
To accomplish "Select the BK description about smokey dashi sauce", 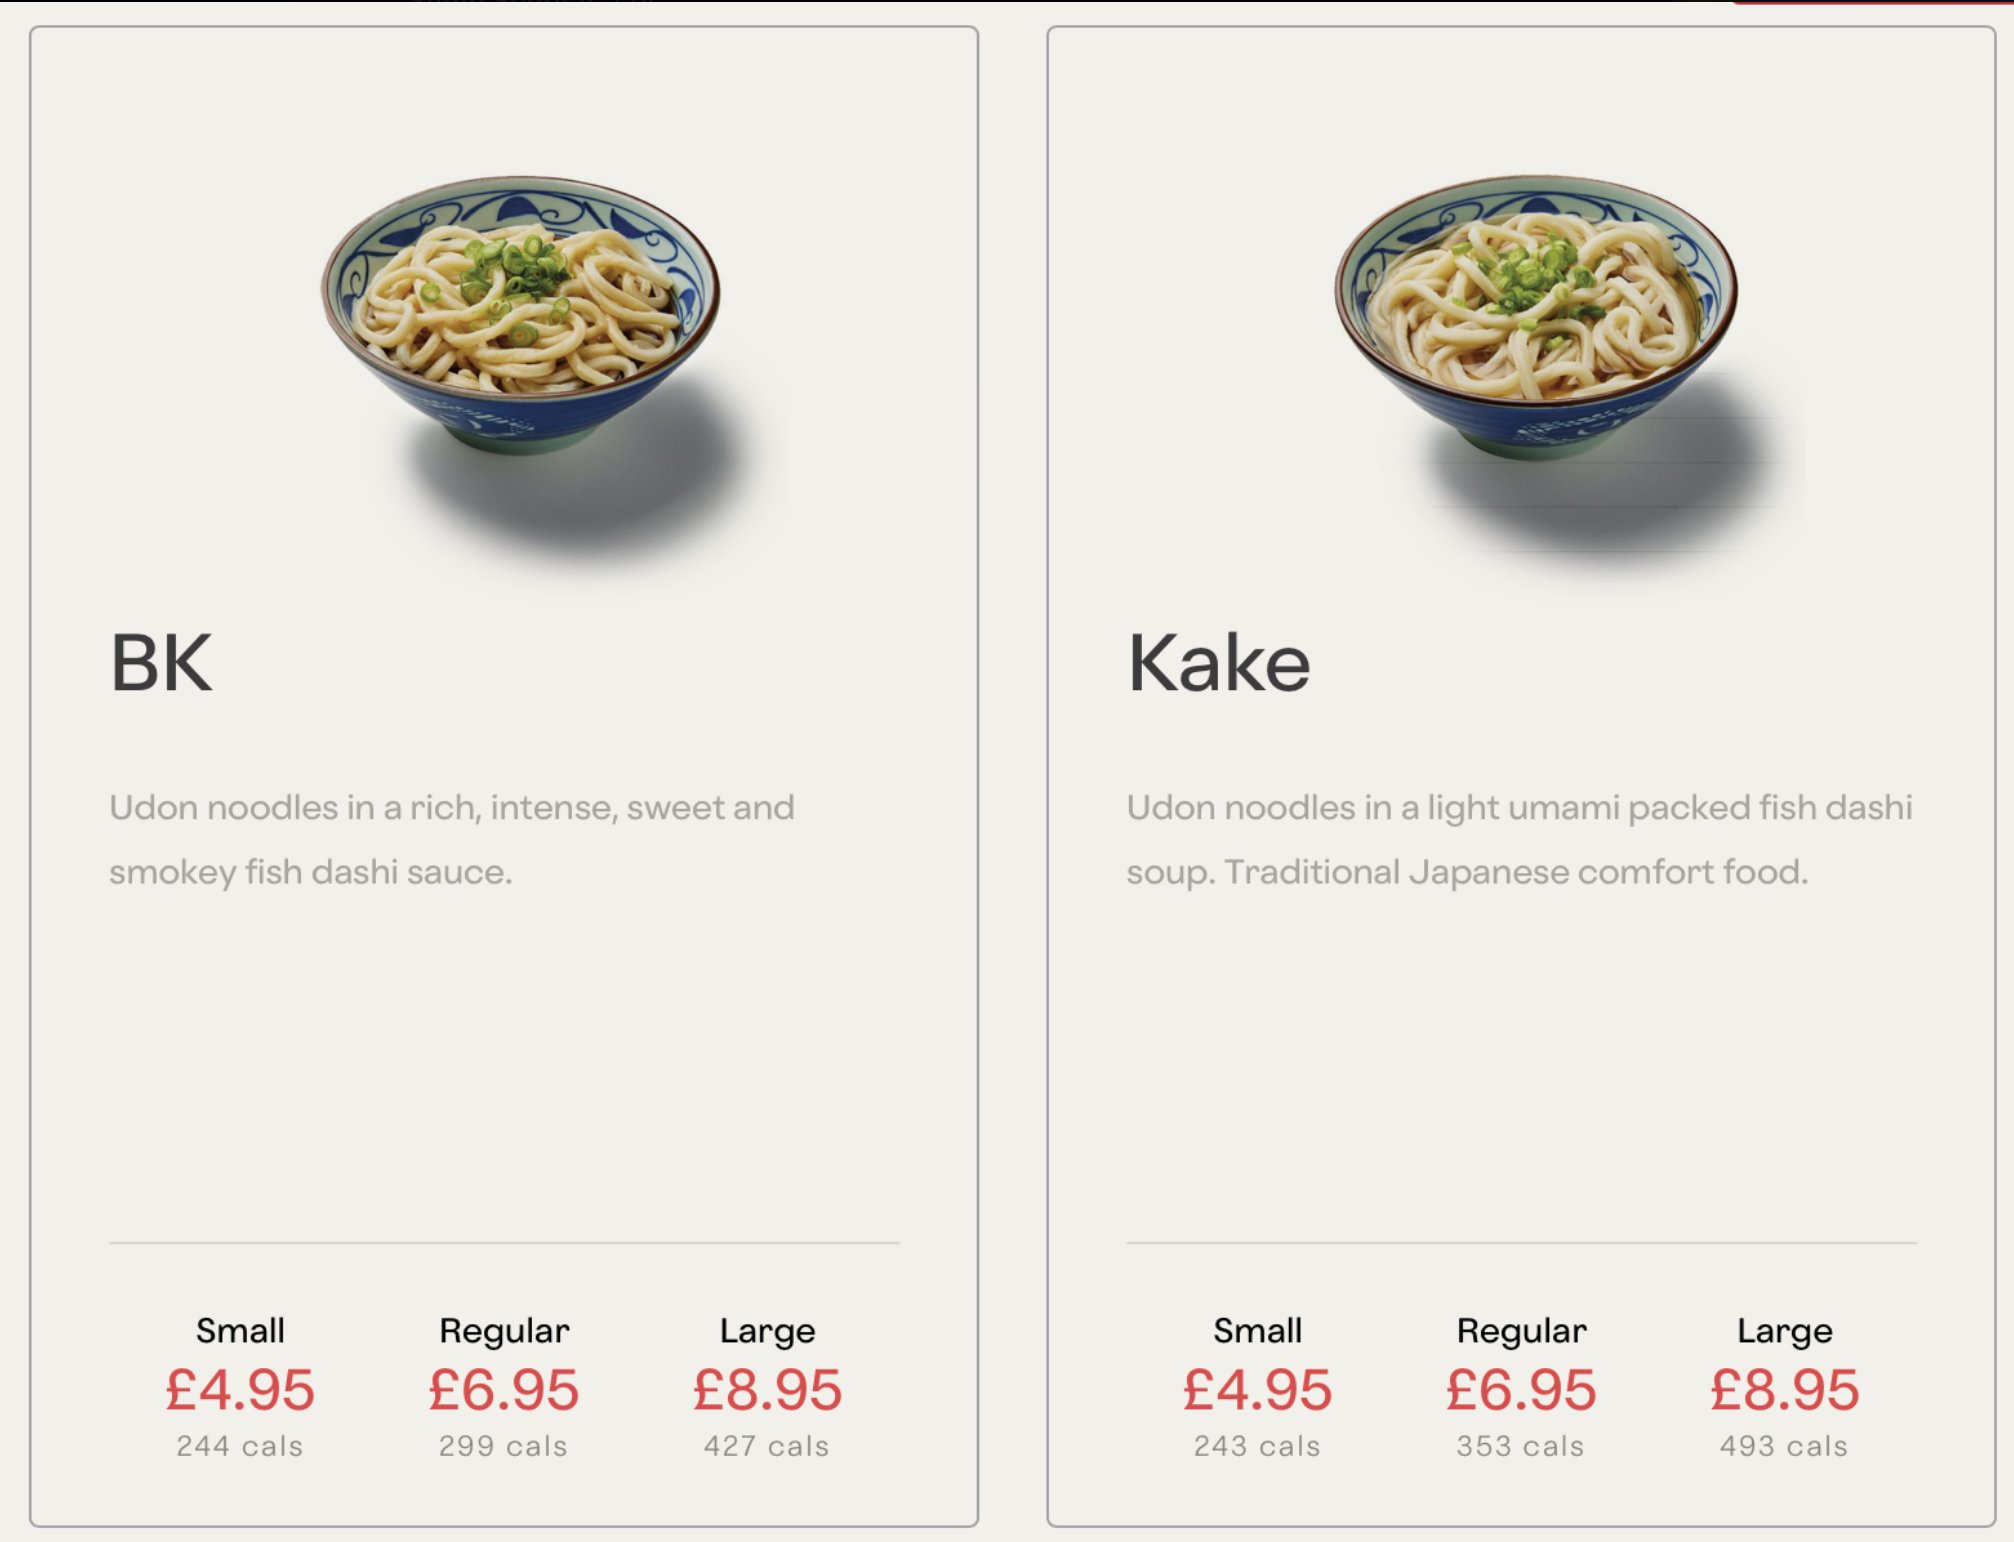I will tap(452, 839).
